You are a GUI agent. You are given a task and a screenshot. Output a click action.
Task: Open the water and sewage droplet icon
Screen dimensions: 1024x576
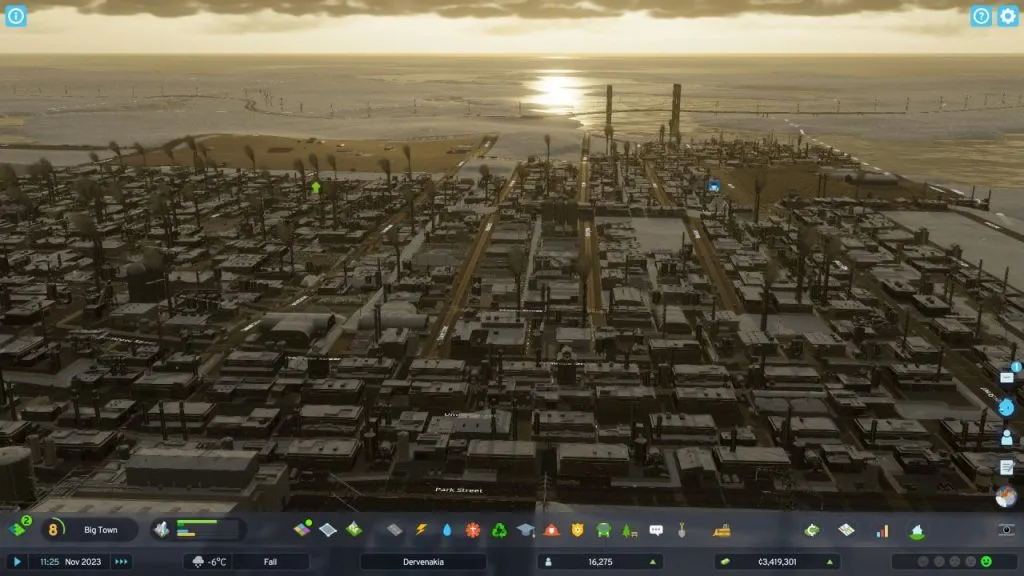click(x=447, y=530)
